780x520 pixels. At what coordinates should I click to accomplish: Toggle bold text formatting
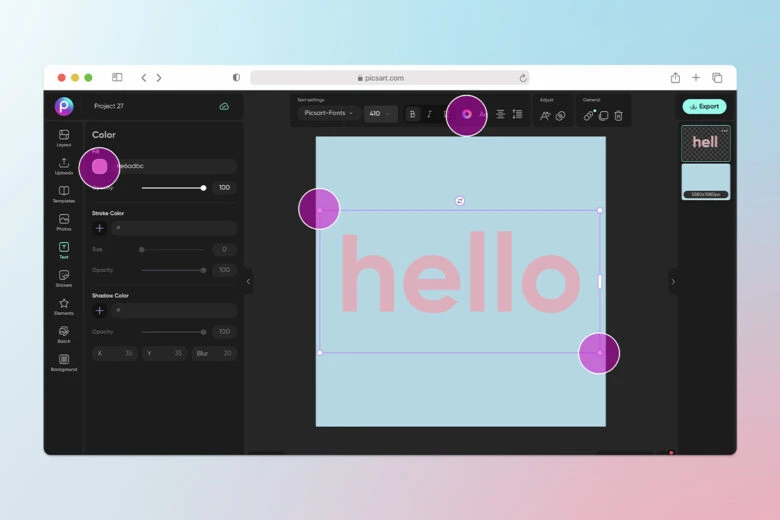[x=413, y=114]
